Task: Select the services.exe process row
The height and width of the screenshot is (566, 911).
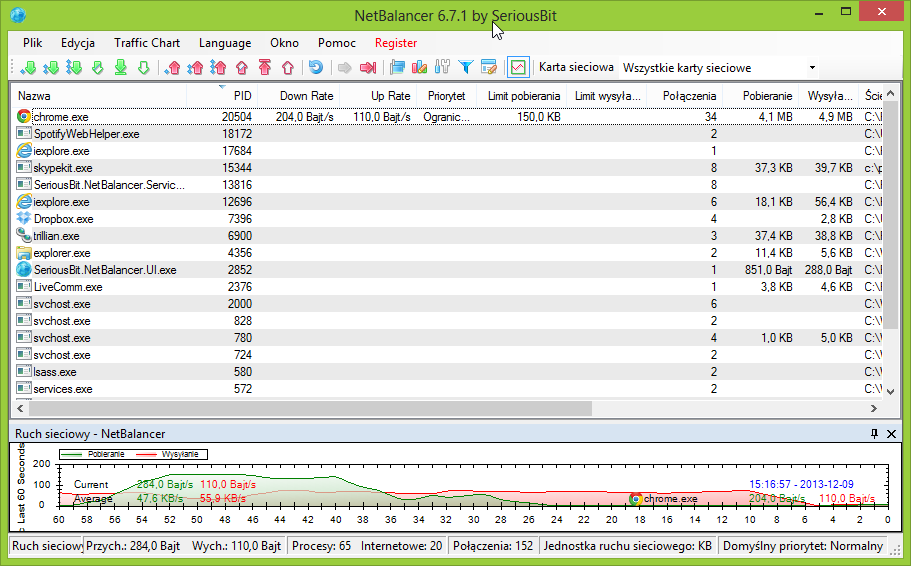Action: pyautogui.click(x=447, y=389)
